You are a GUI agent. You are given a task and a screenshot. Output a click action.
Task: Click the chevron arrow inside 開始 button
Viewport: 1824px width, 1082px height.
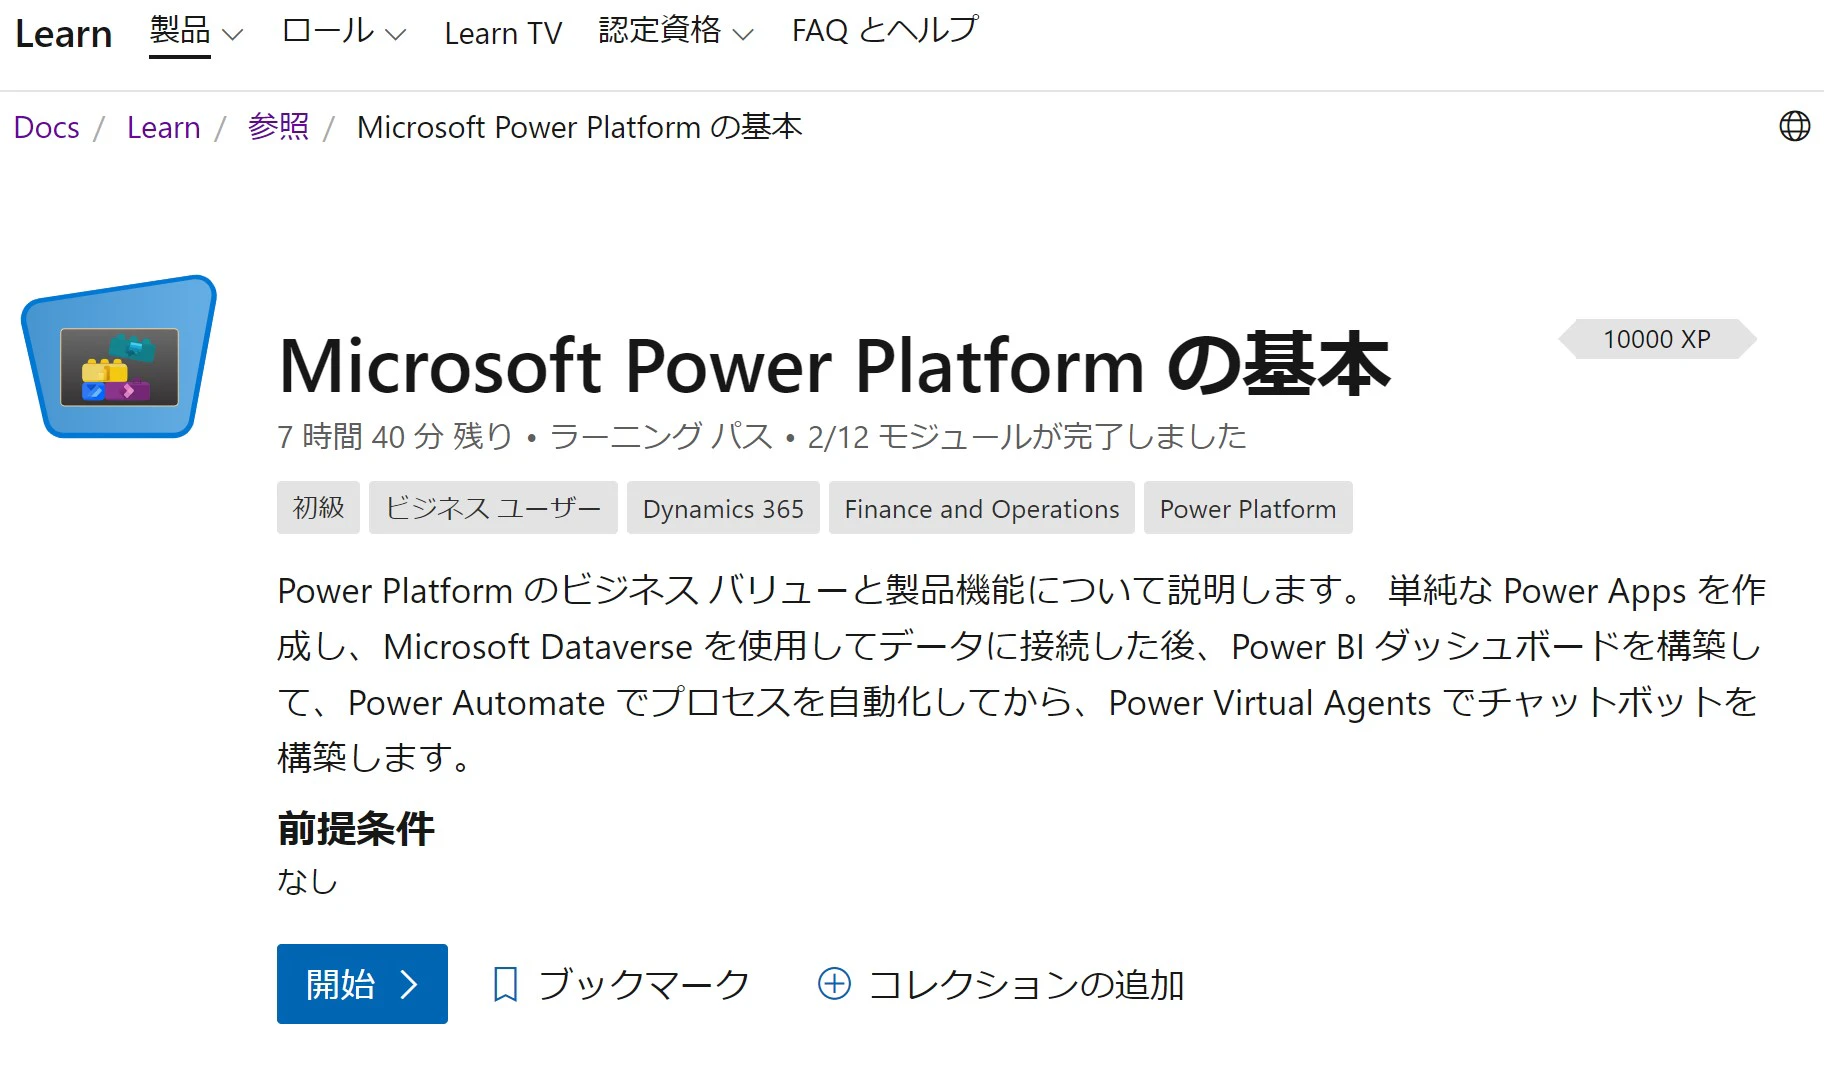(408, 985)
